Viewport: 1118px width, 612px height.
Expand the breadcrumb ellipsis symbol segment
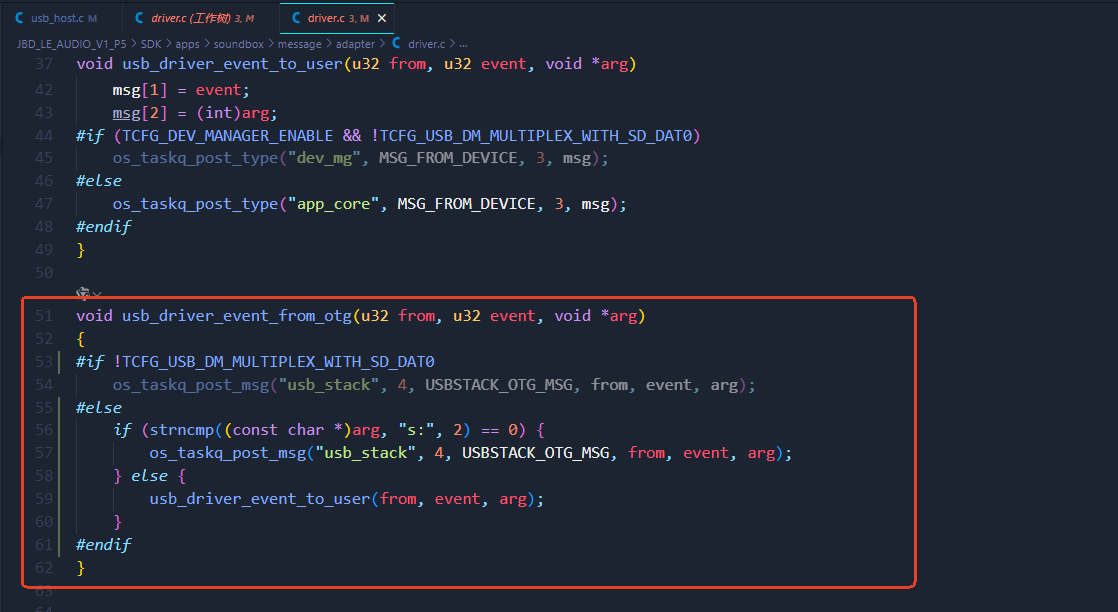(x=463, y=44)
